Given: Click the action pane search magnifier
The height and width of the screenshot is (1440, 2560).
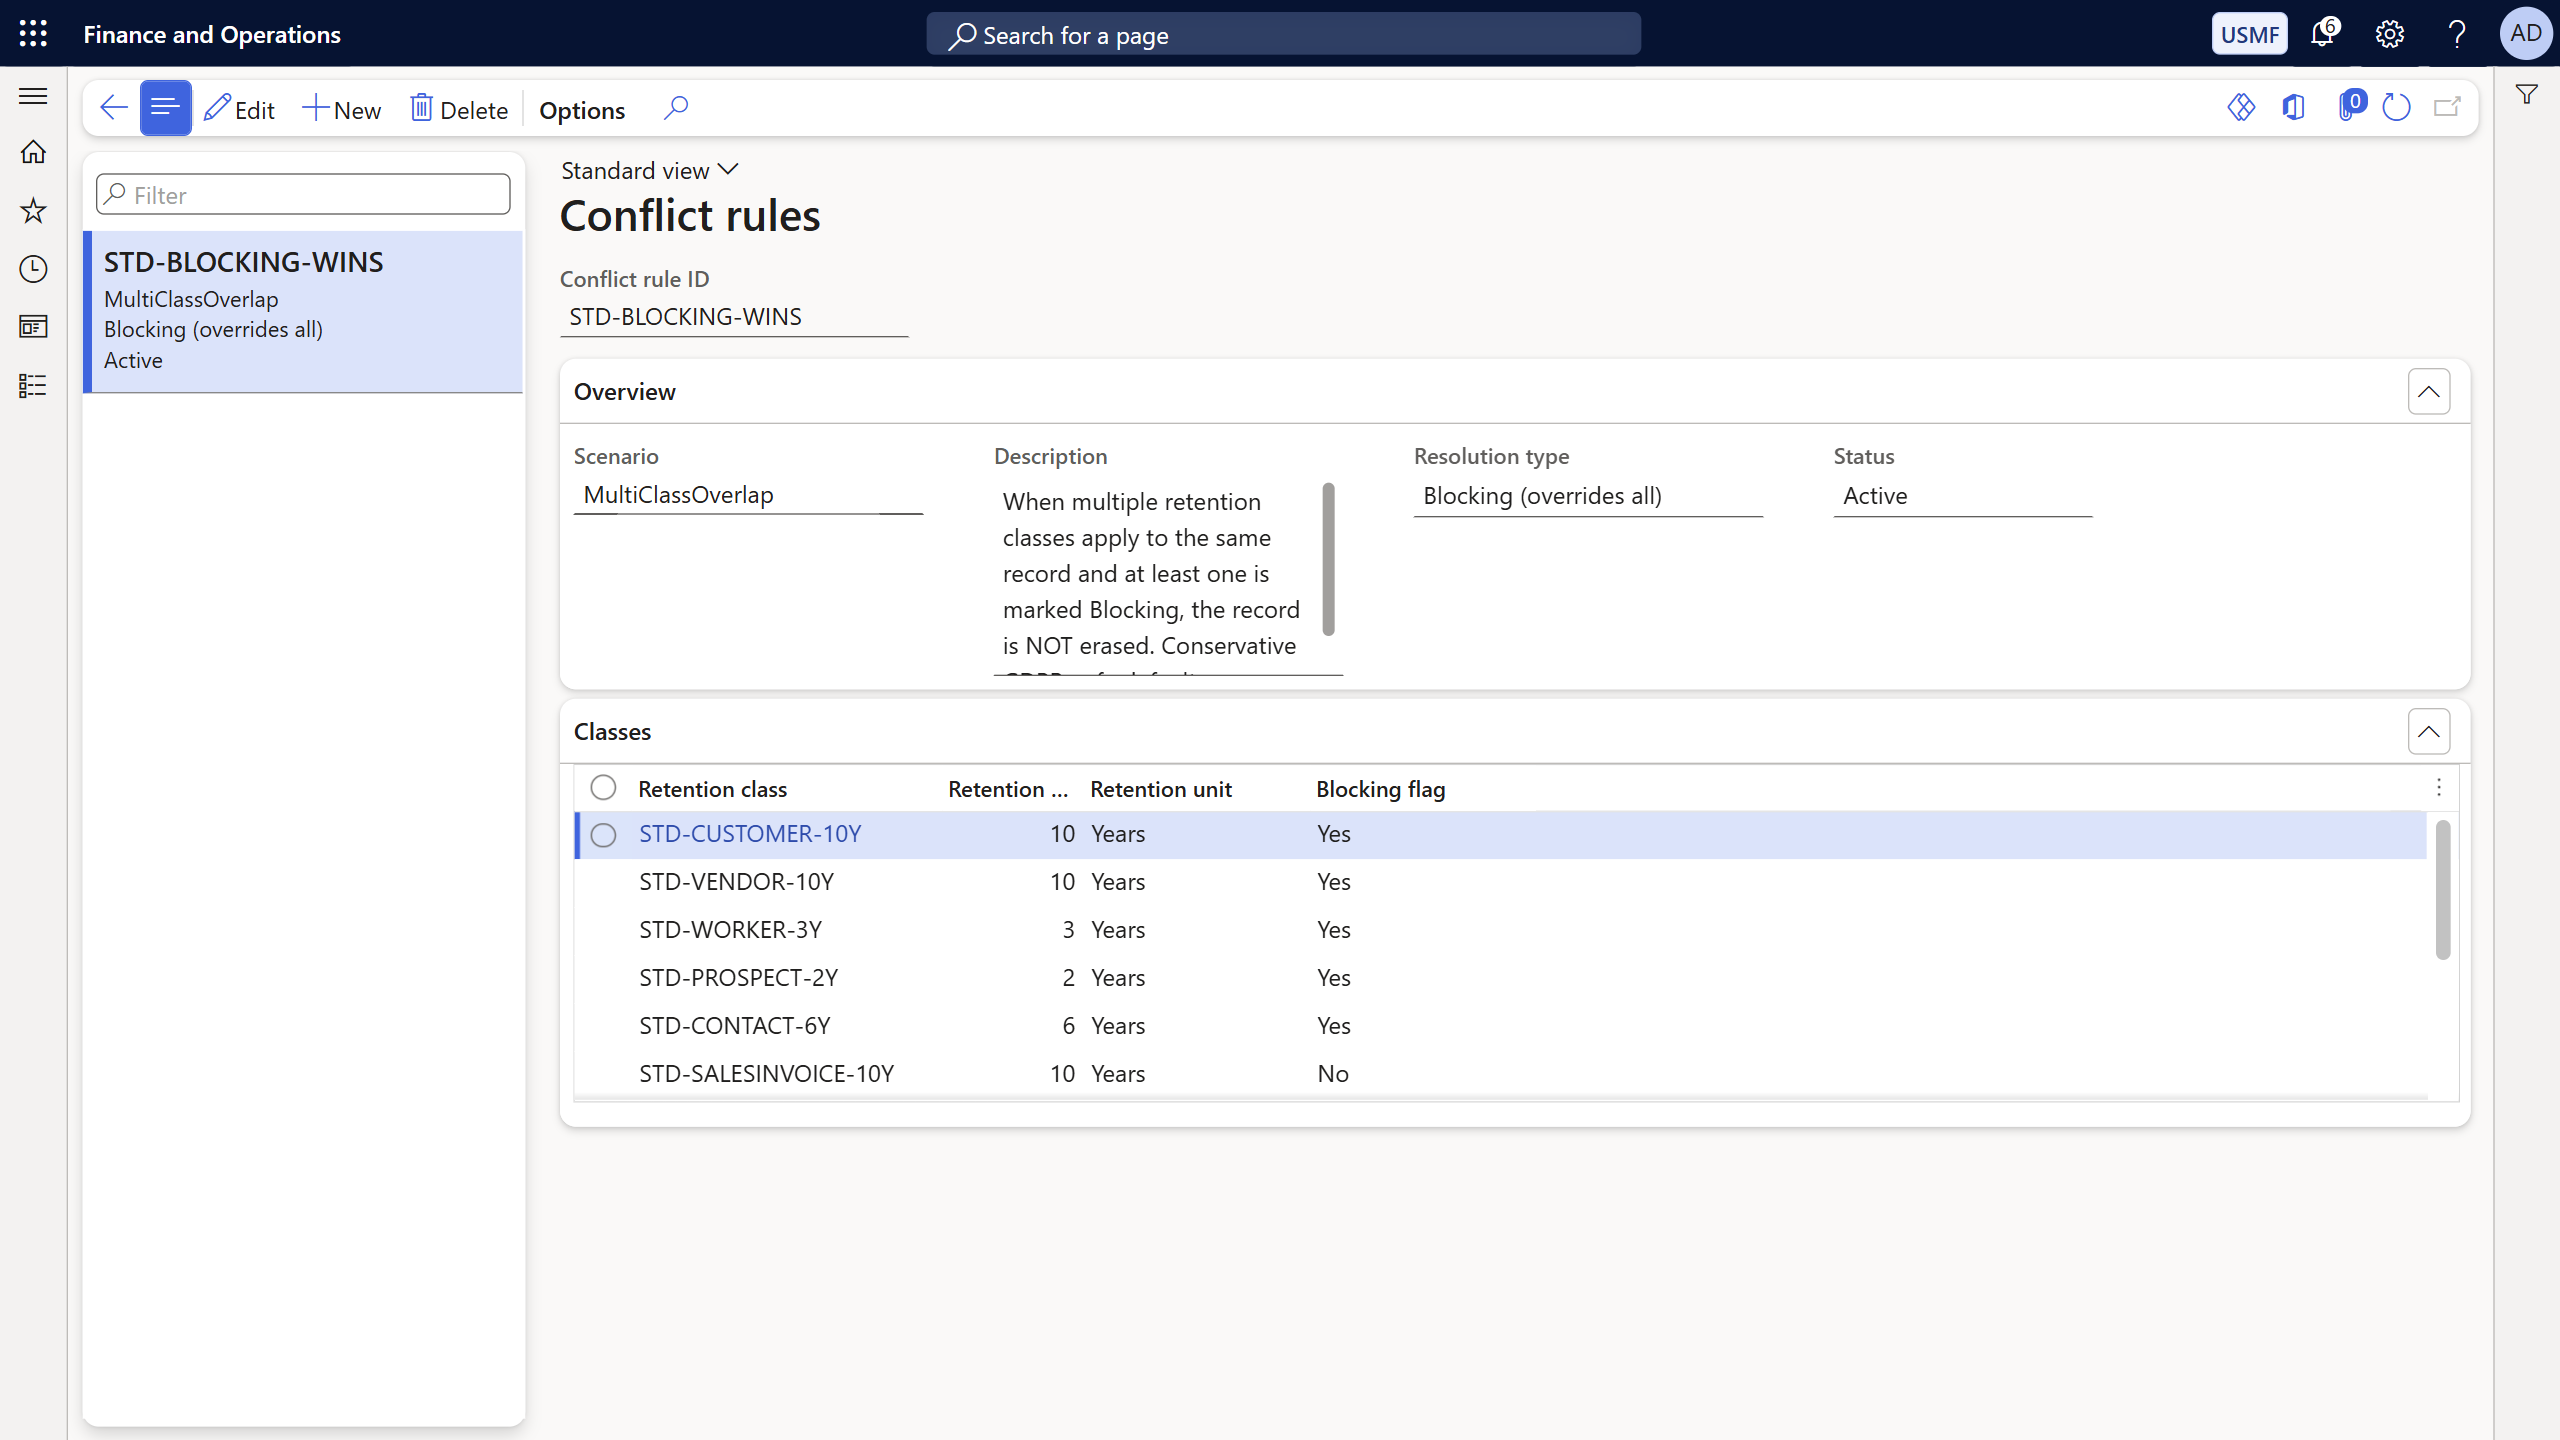Looking at the screenshot, I should click(676, 108).
